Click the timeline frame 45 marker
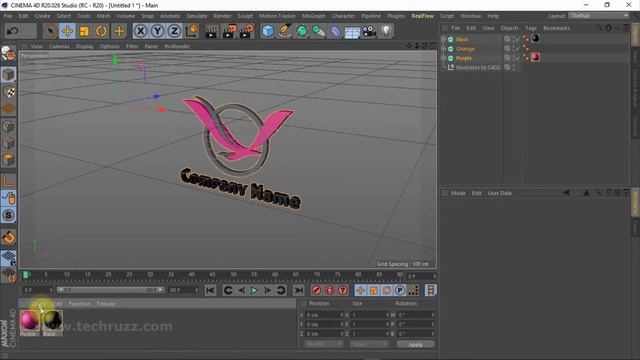The height and width of the screenshot is (360, 640). [212, 275]
